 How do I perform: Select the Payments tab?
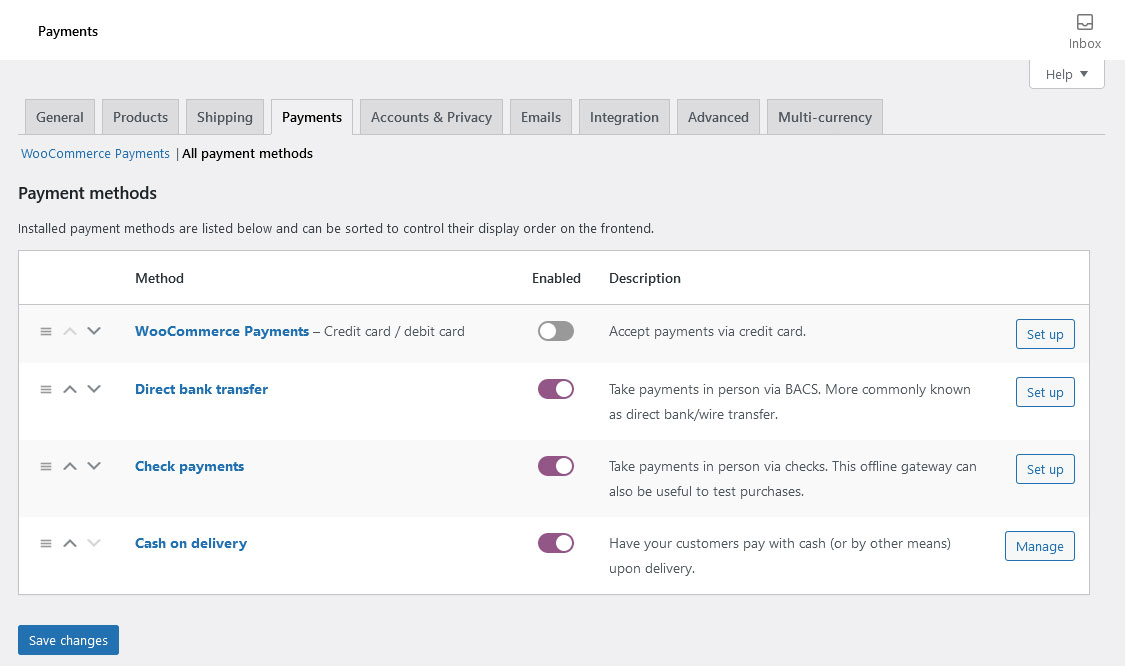point(311,117)
